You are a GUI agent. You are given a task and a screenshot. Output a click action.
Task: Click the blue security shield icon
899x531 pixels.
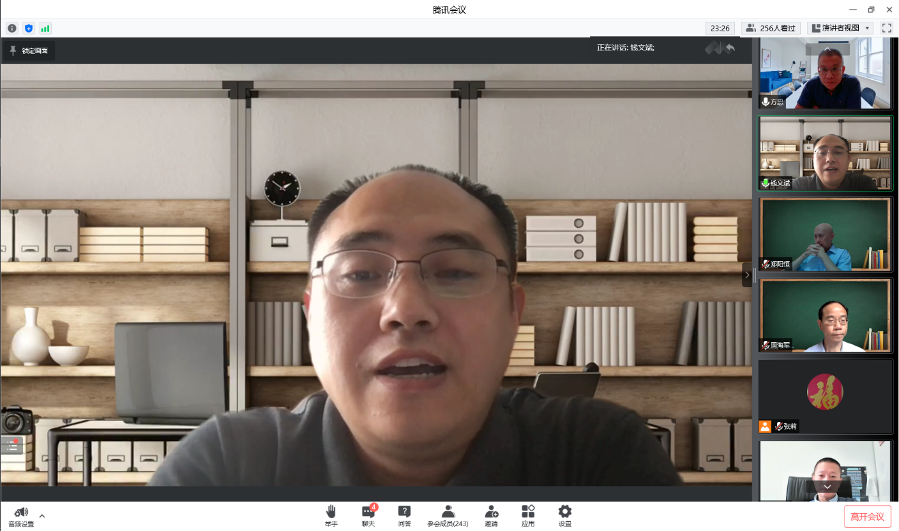28,28
